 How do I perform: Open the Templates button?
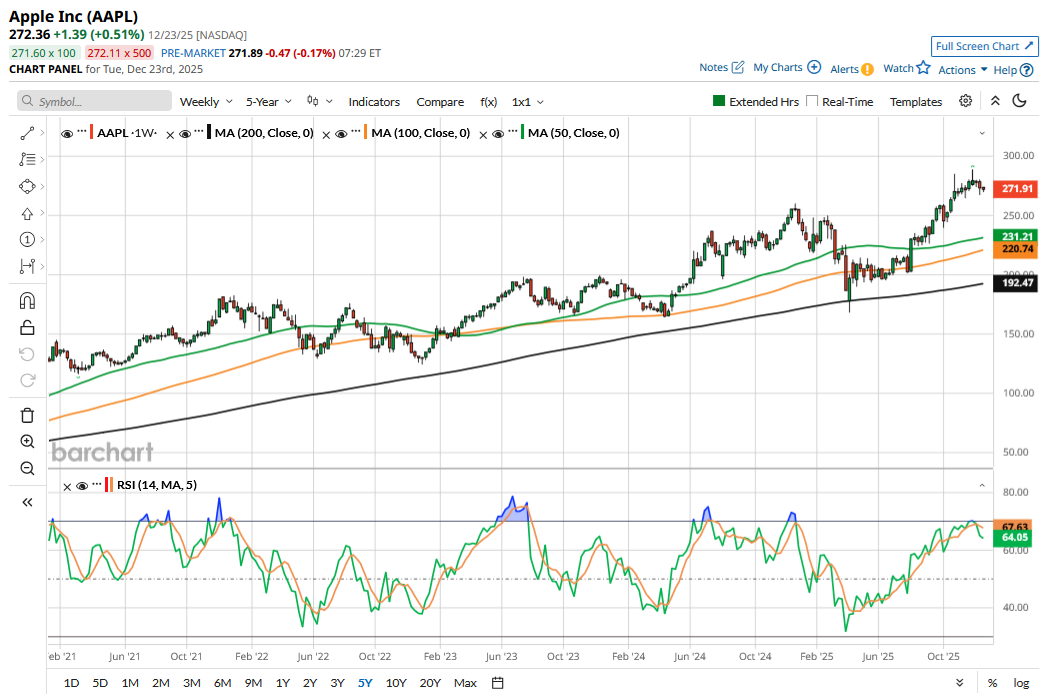click(915, 101)
